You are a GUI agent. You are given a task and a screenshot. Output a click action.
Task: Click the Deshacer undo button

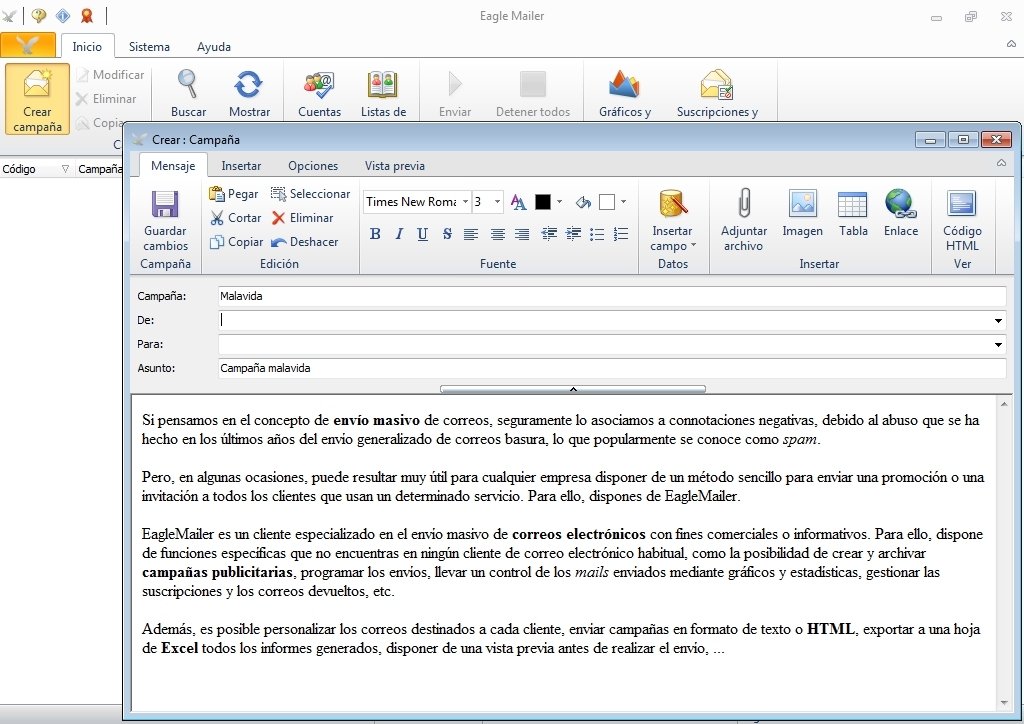click(304, 242)
